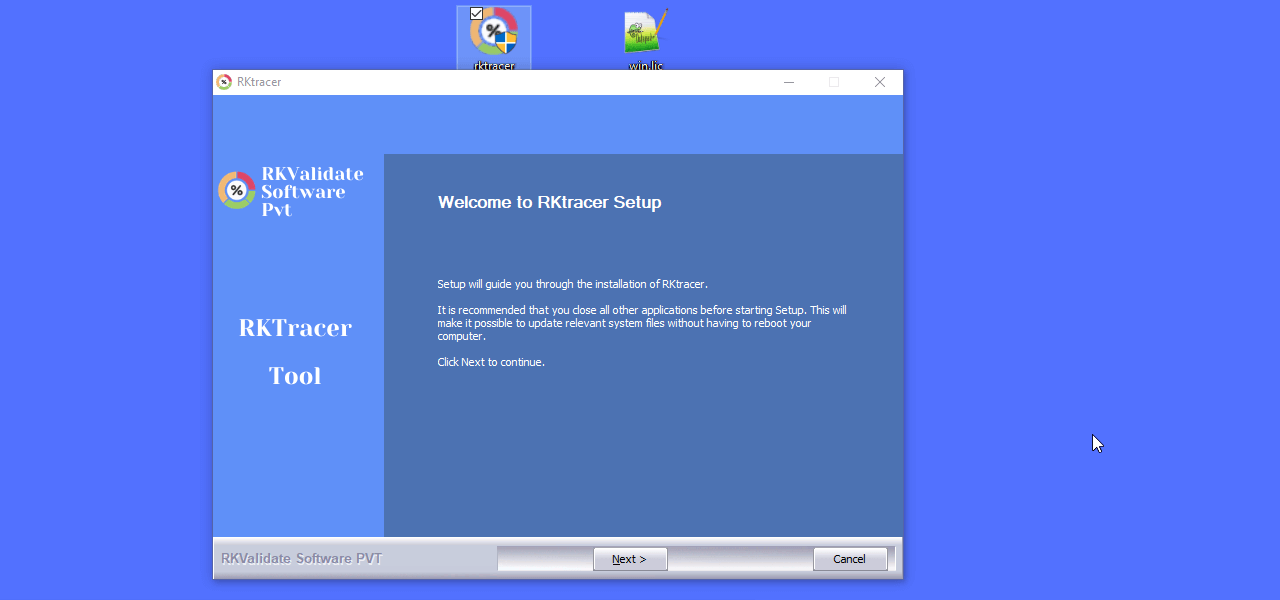Toggle the checkbox on rktracer desktop icon
Viewport: 1280px width, 600px height.
point(476,14)
